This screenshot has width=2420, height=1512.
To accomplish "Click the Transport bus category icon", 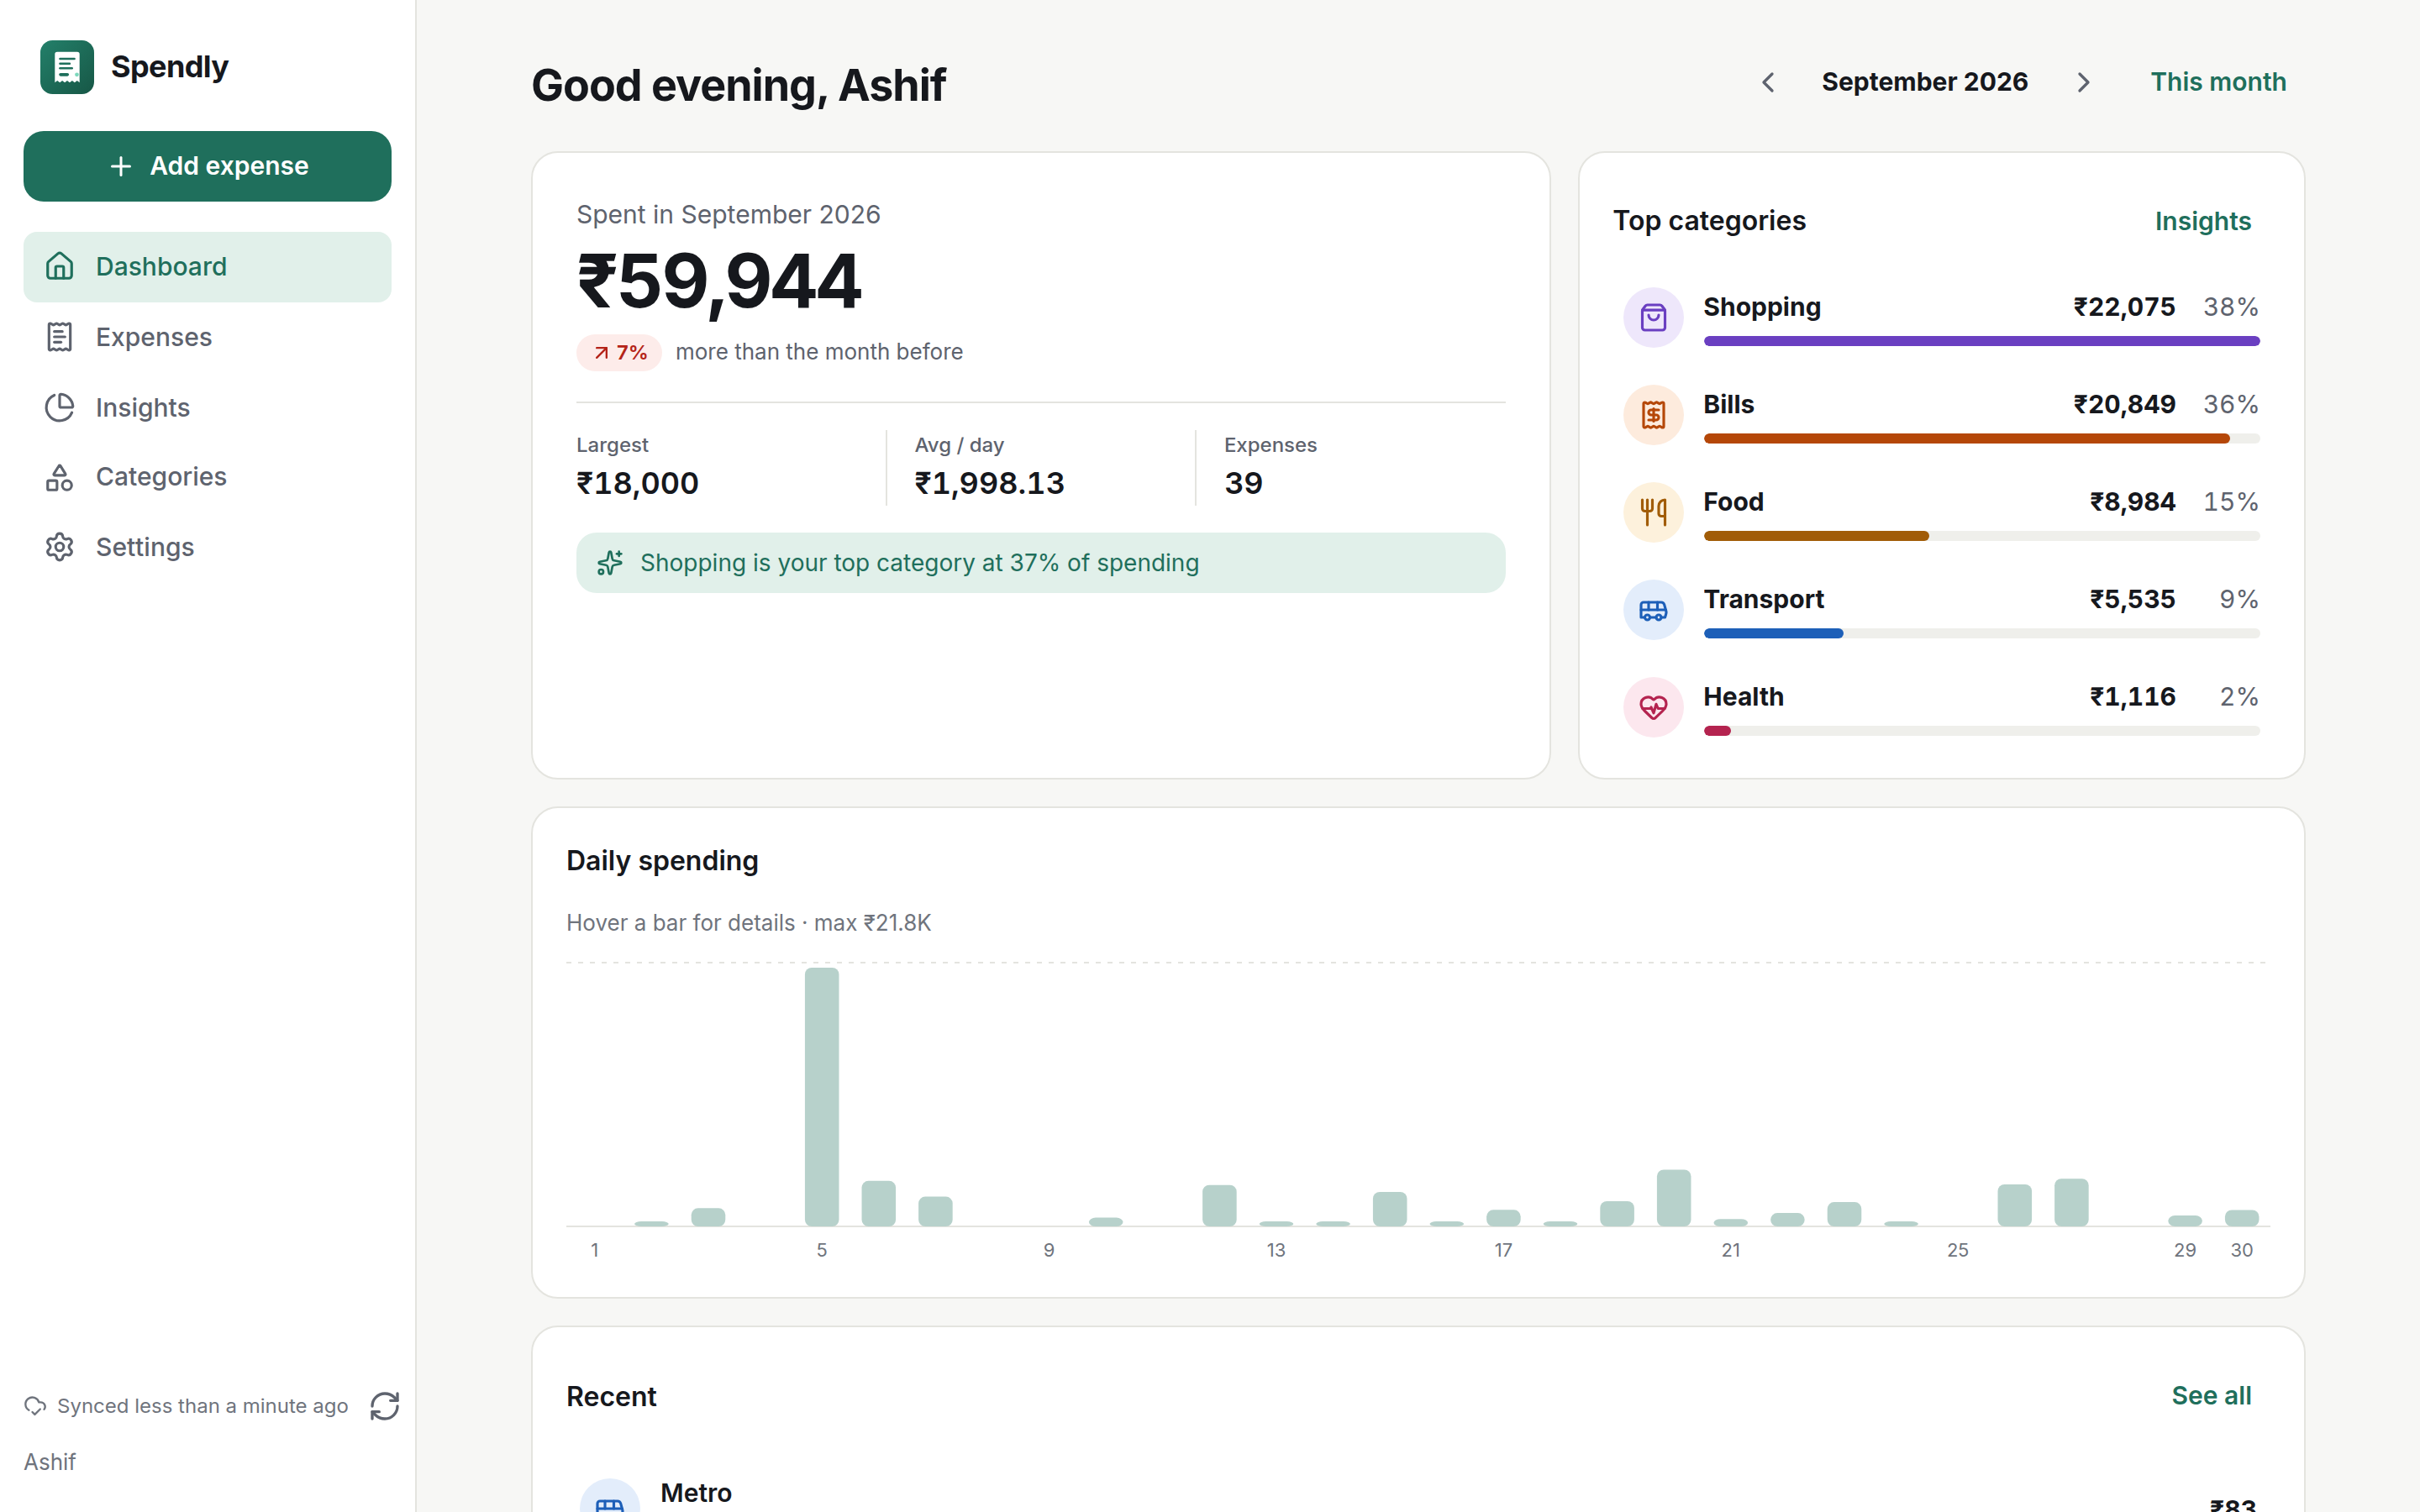I will pos(1653,610).
